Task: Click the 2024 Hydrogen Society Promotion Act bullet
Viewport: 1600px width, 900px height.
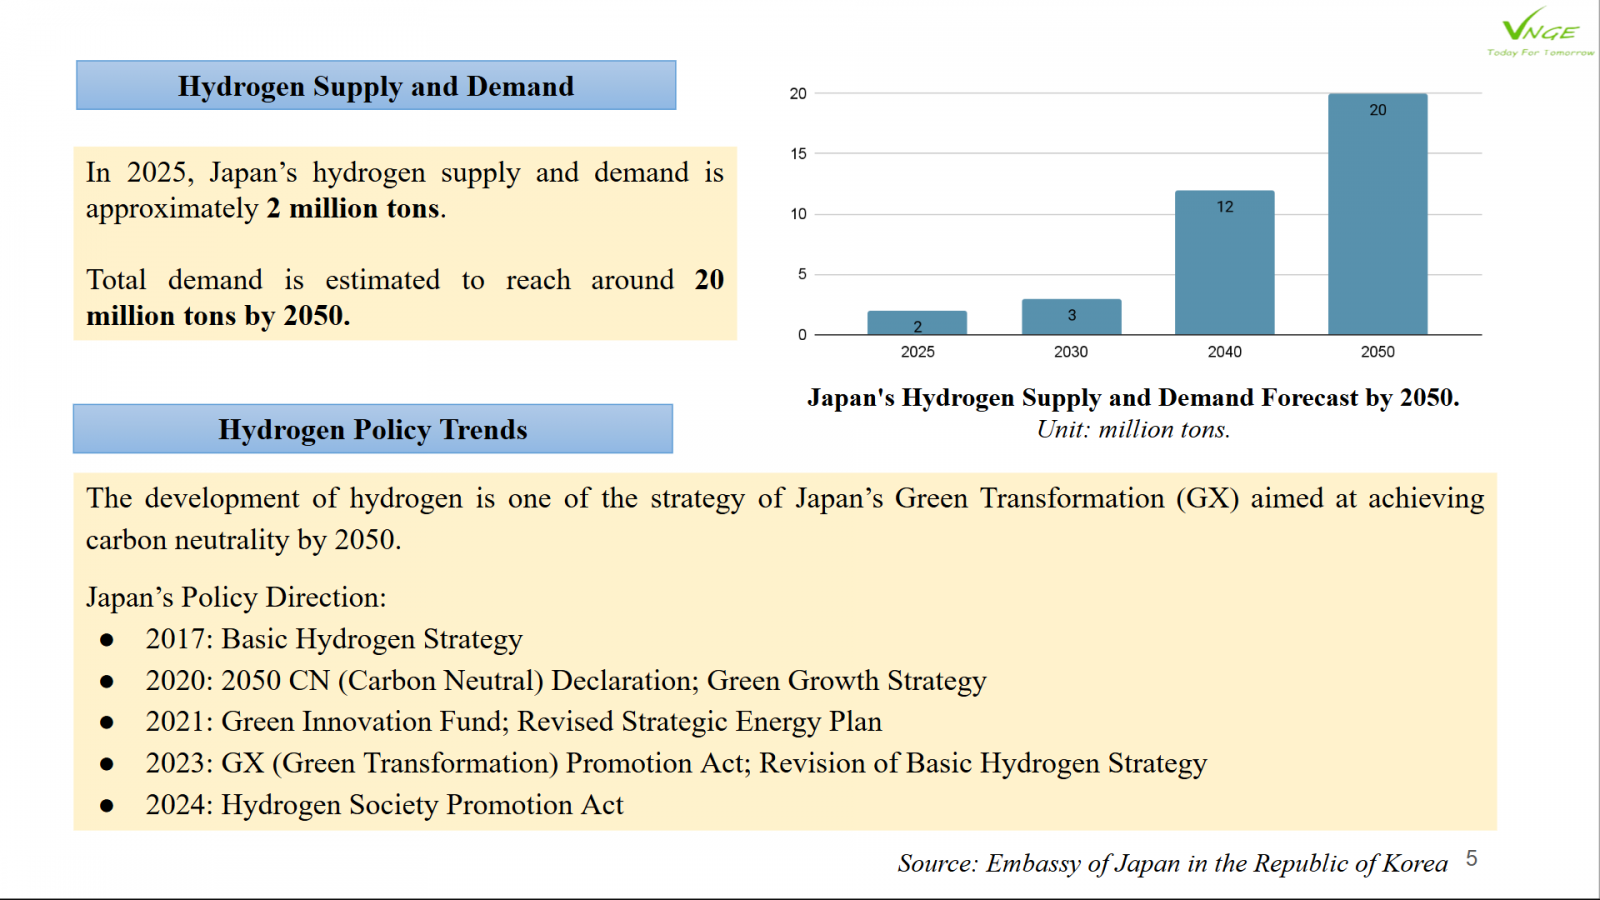Action: (x=384, y=805)
